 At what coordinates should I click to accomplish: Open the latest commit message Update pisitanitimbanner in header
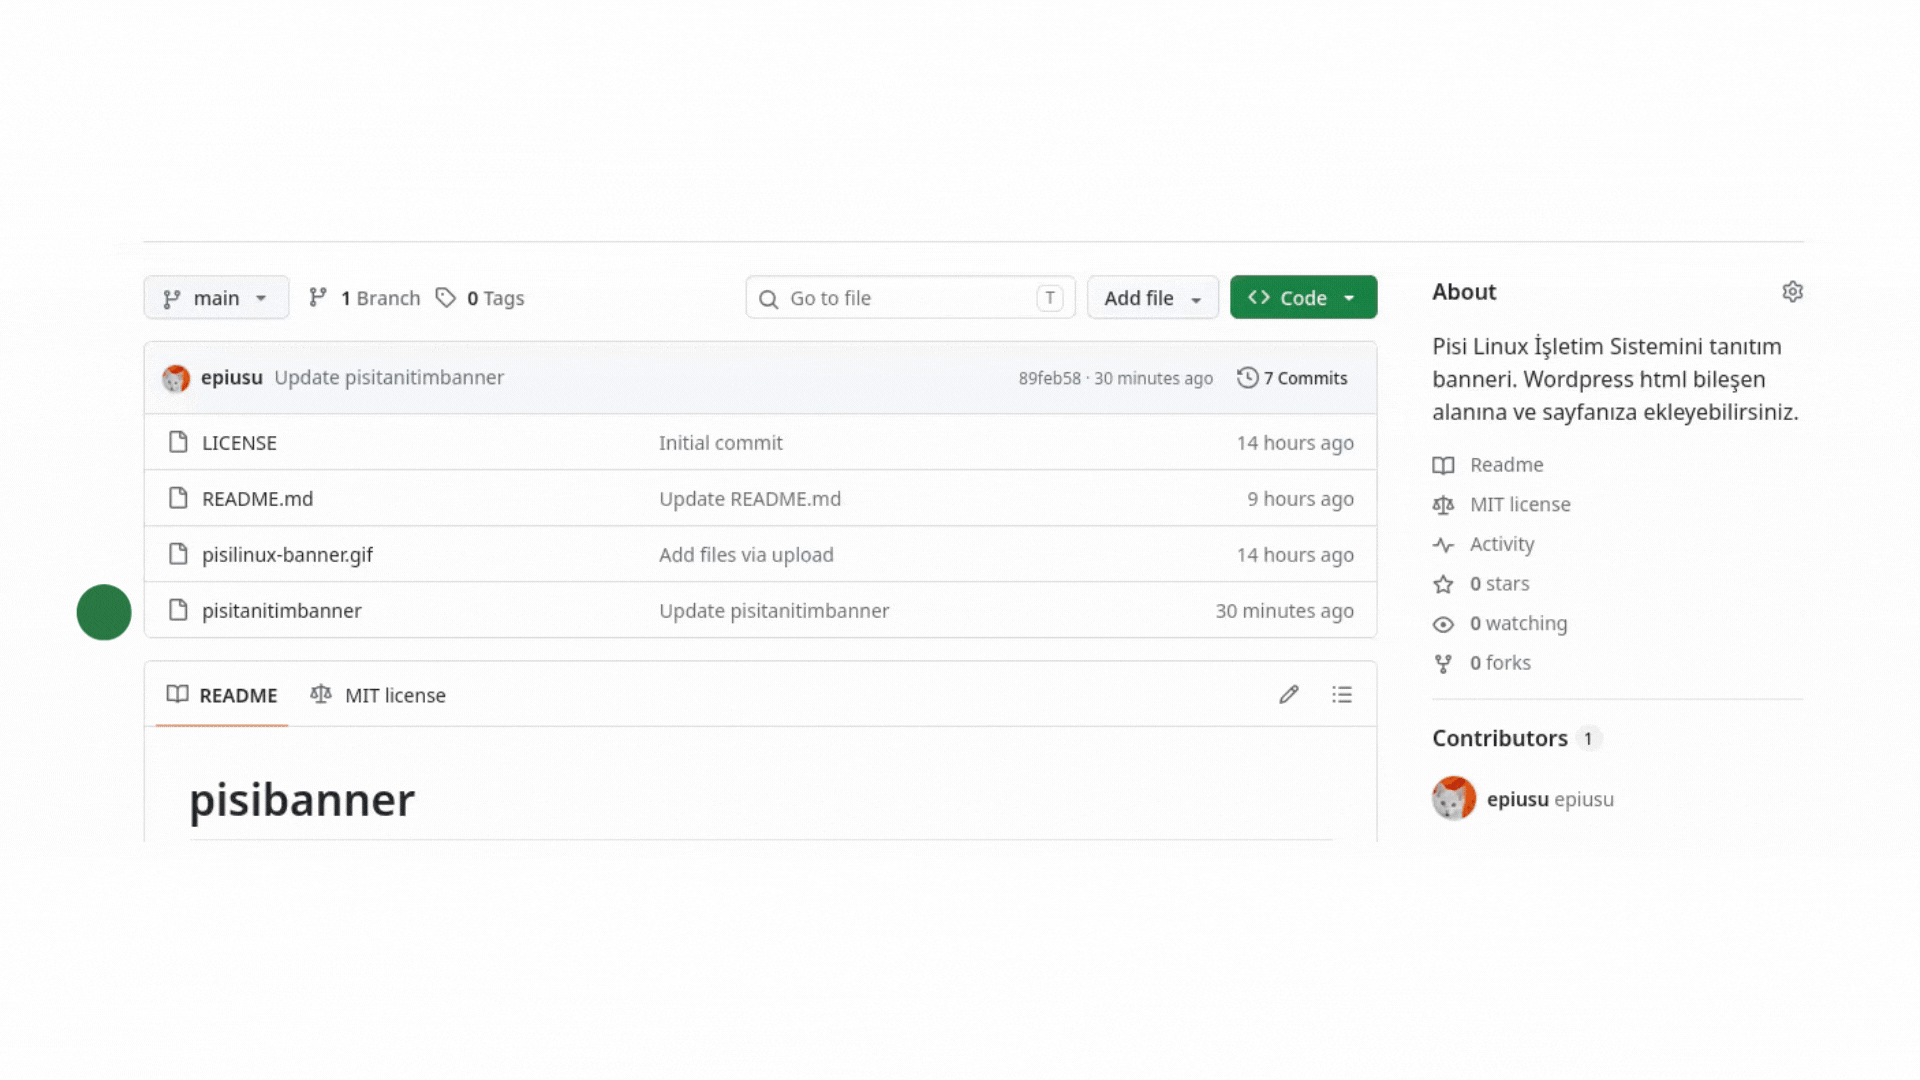[x=389, y=378]
